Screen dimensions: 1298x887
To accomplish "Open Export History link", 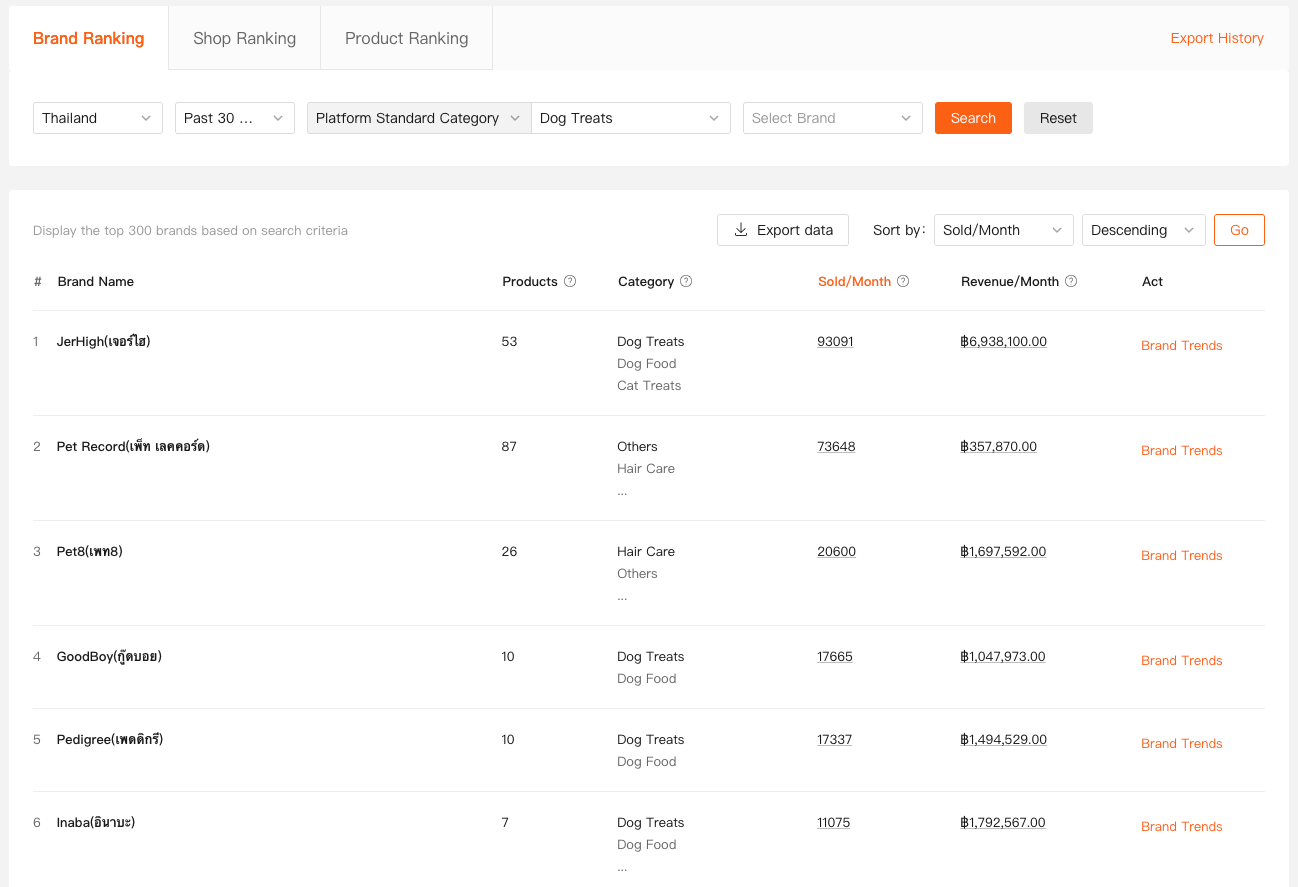I will pos(1216,38).
